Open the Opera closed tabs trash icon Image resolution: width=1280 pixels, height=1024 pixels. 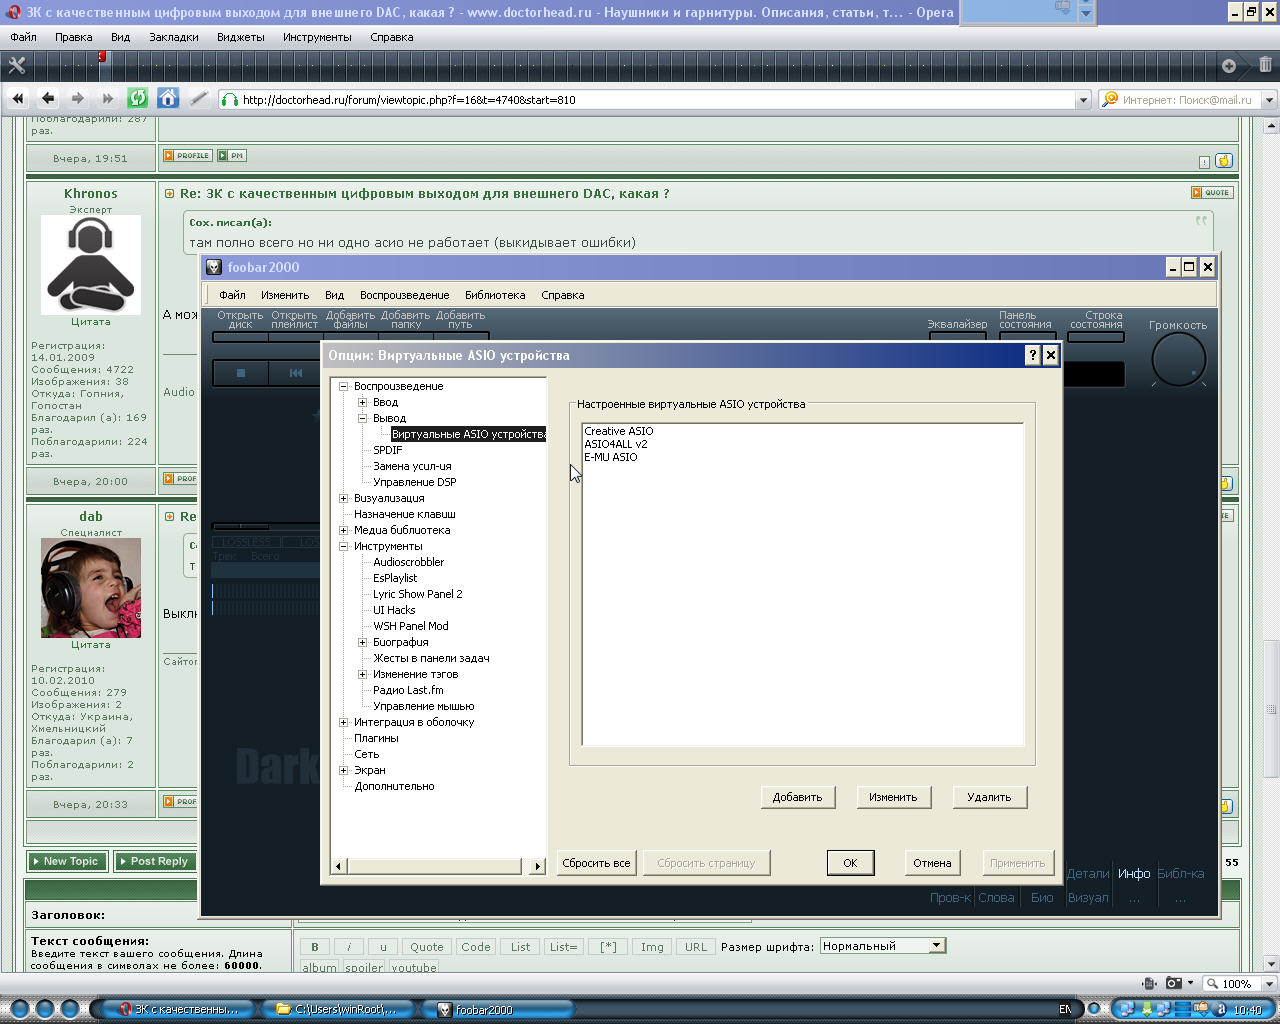click(x=1265, y=65)
